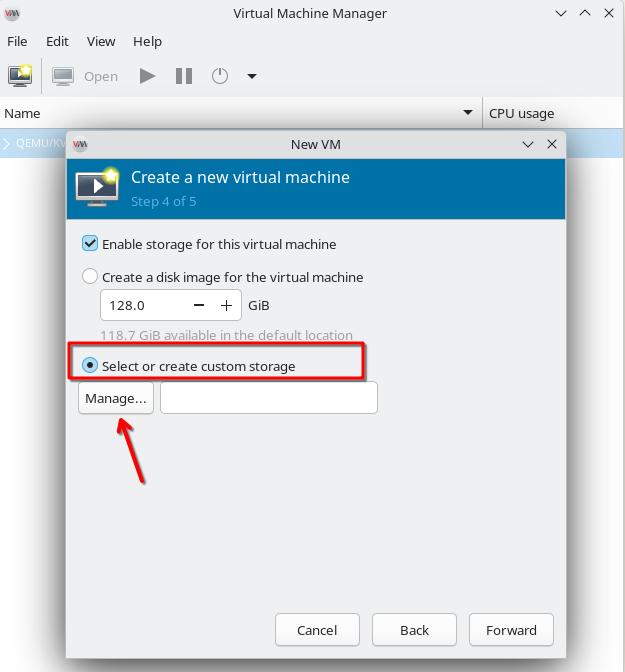Expand the QEMU/KVM connection row

6,144
